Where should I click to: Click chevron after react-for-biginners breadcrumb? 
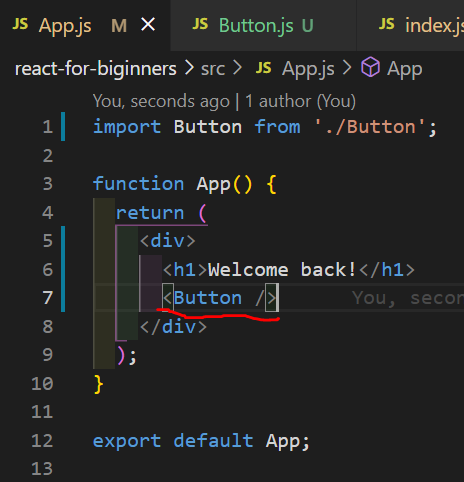click(x=189, y=68)
